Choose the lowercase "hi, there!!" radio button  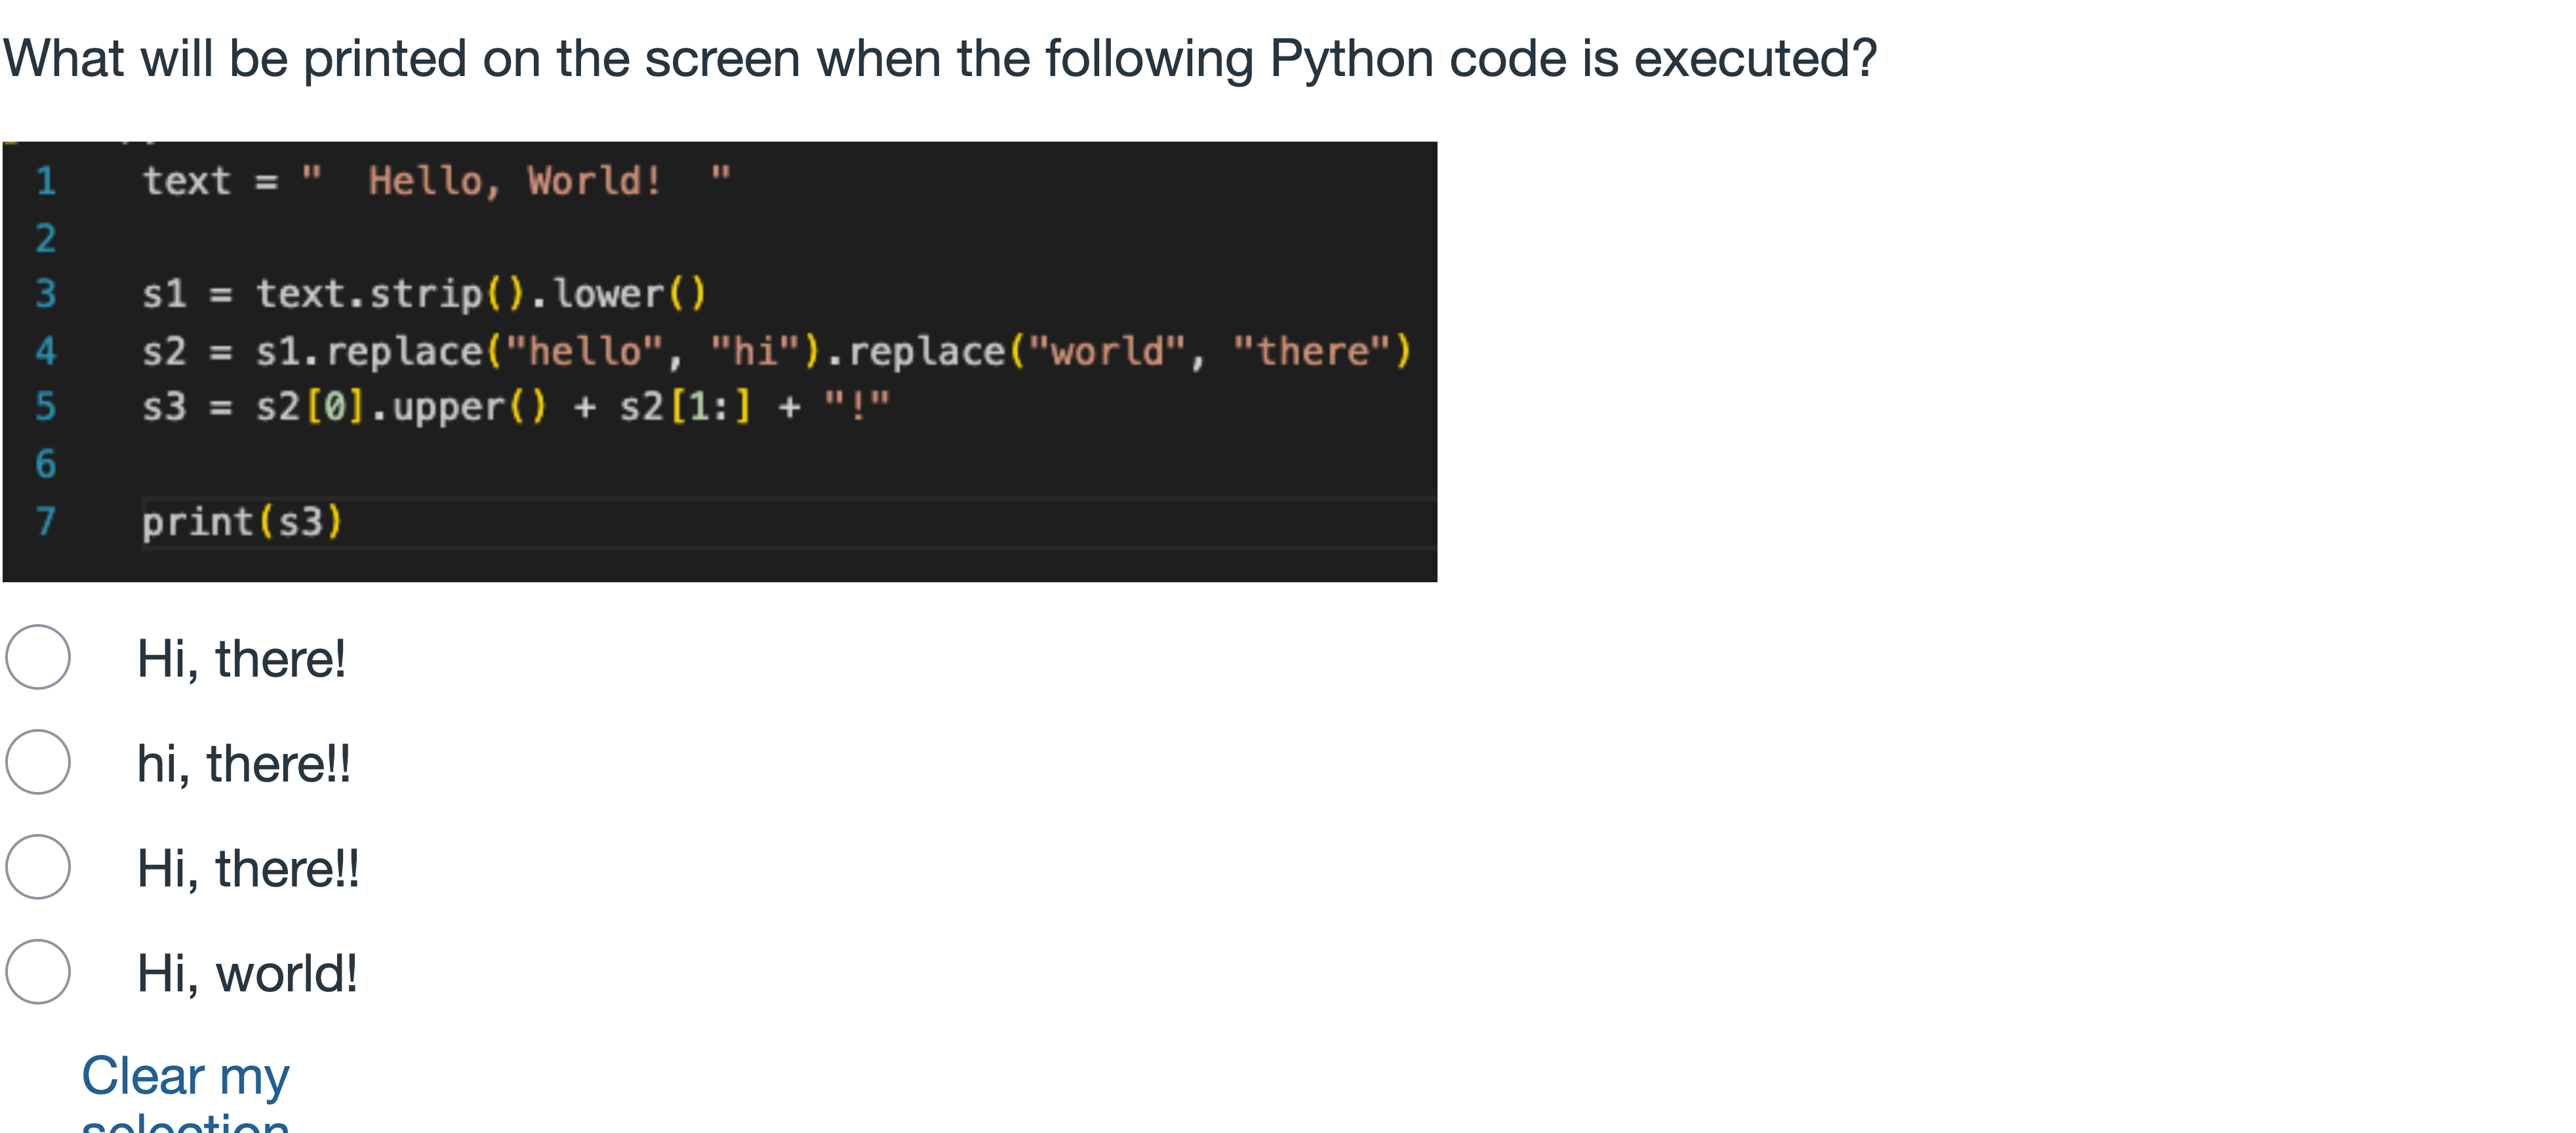tap(38, 762)
